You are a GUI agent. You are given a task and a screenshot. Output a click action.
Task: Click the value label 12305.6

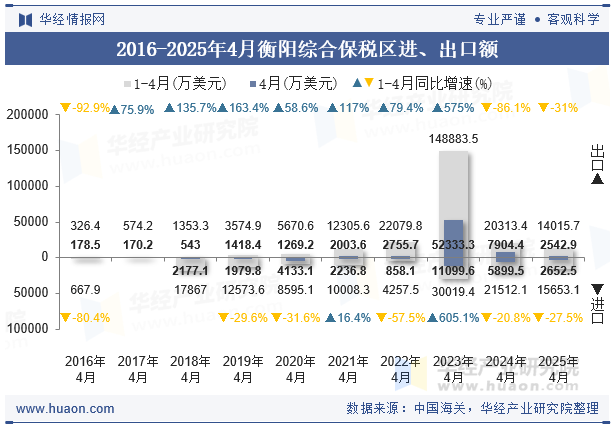coord(348,226)
